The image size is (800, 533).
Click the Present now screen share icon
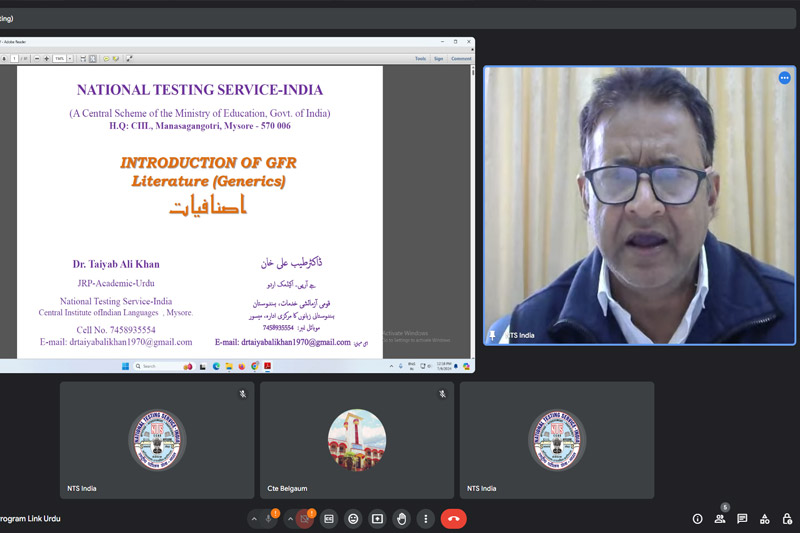(x=377, y=519)
